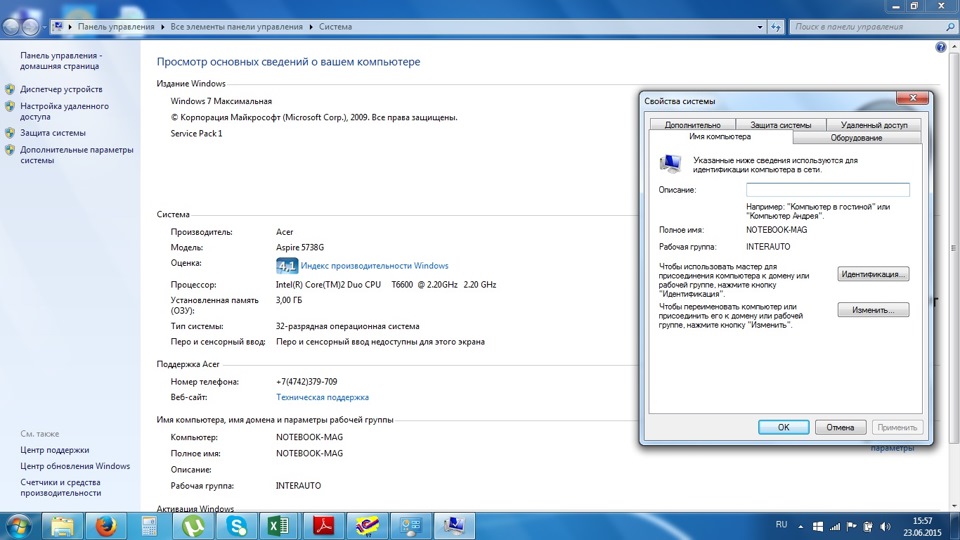Open Windows Performance Index link

click(x=374, y=266)
